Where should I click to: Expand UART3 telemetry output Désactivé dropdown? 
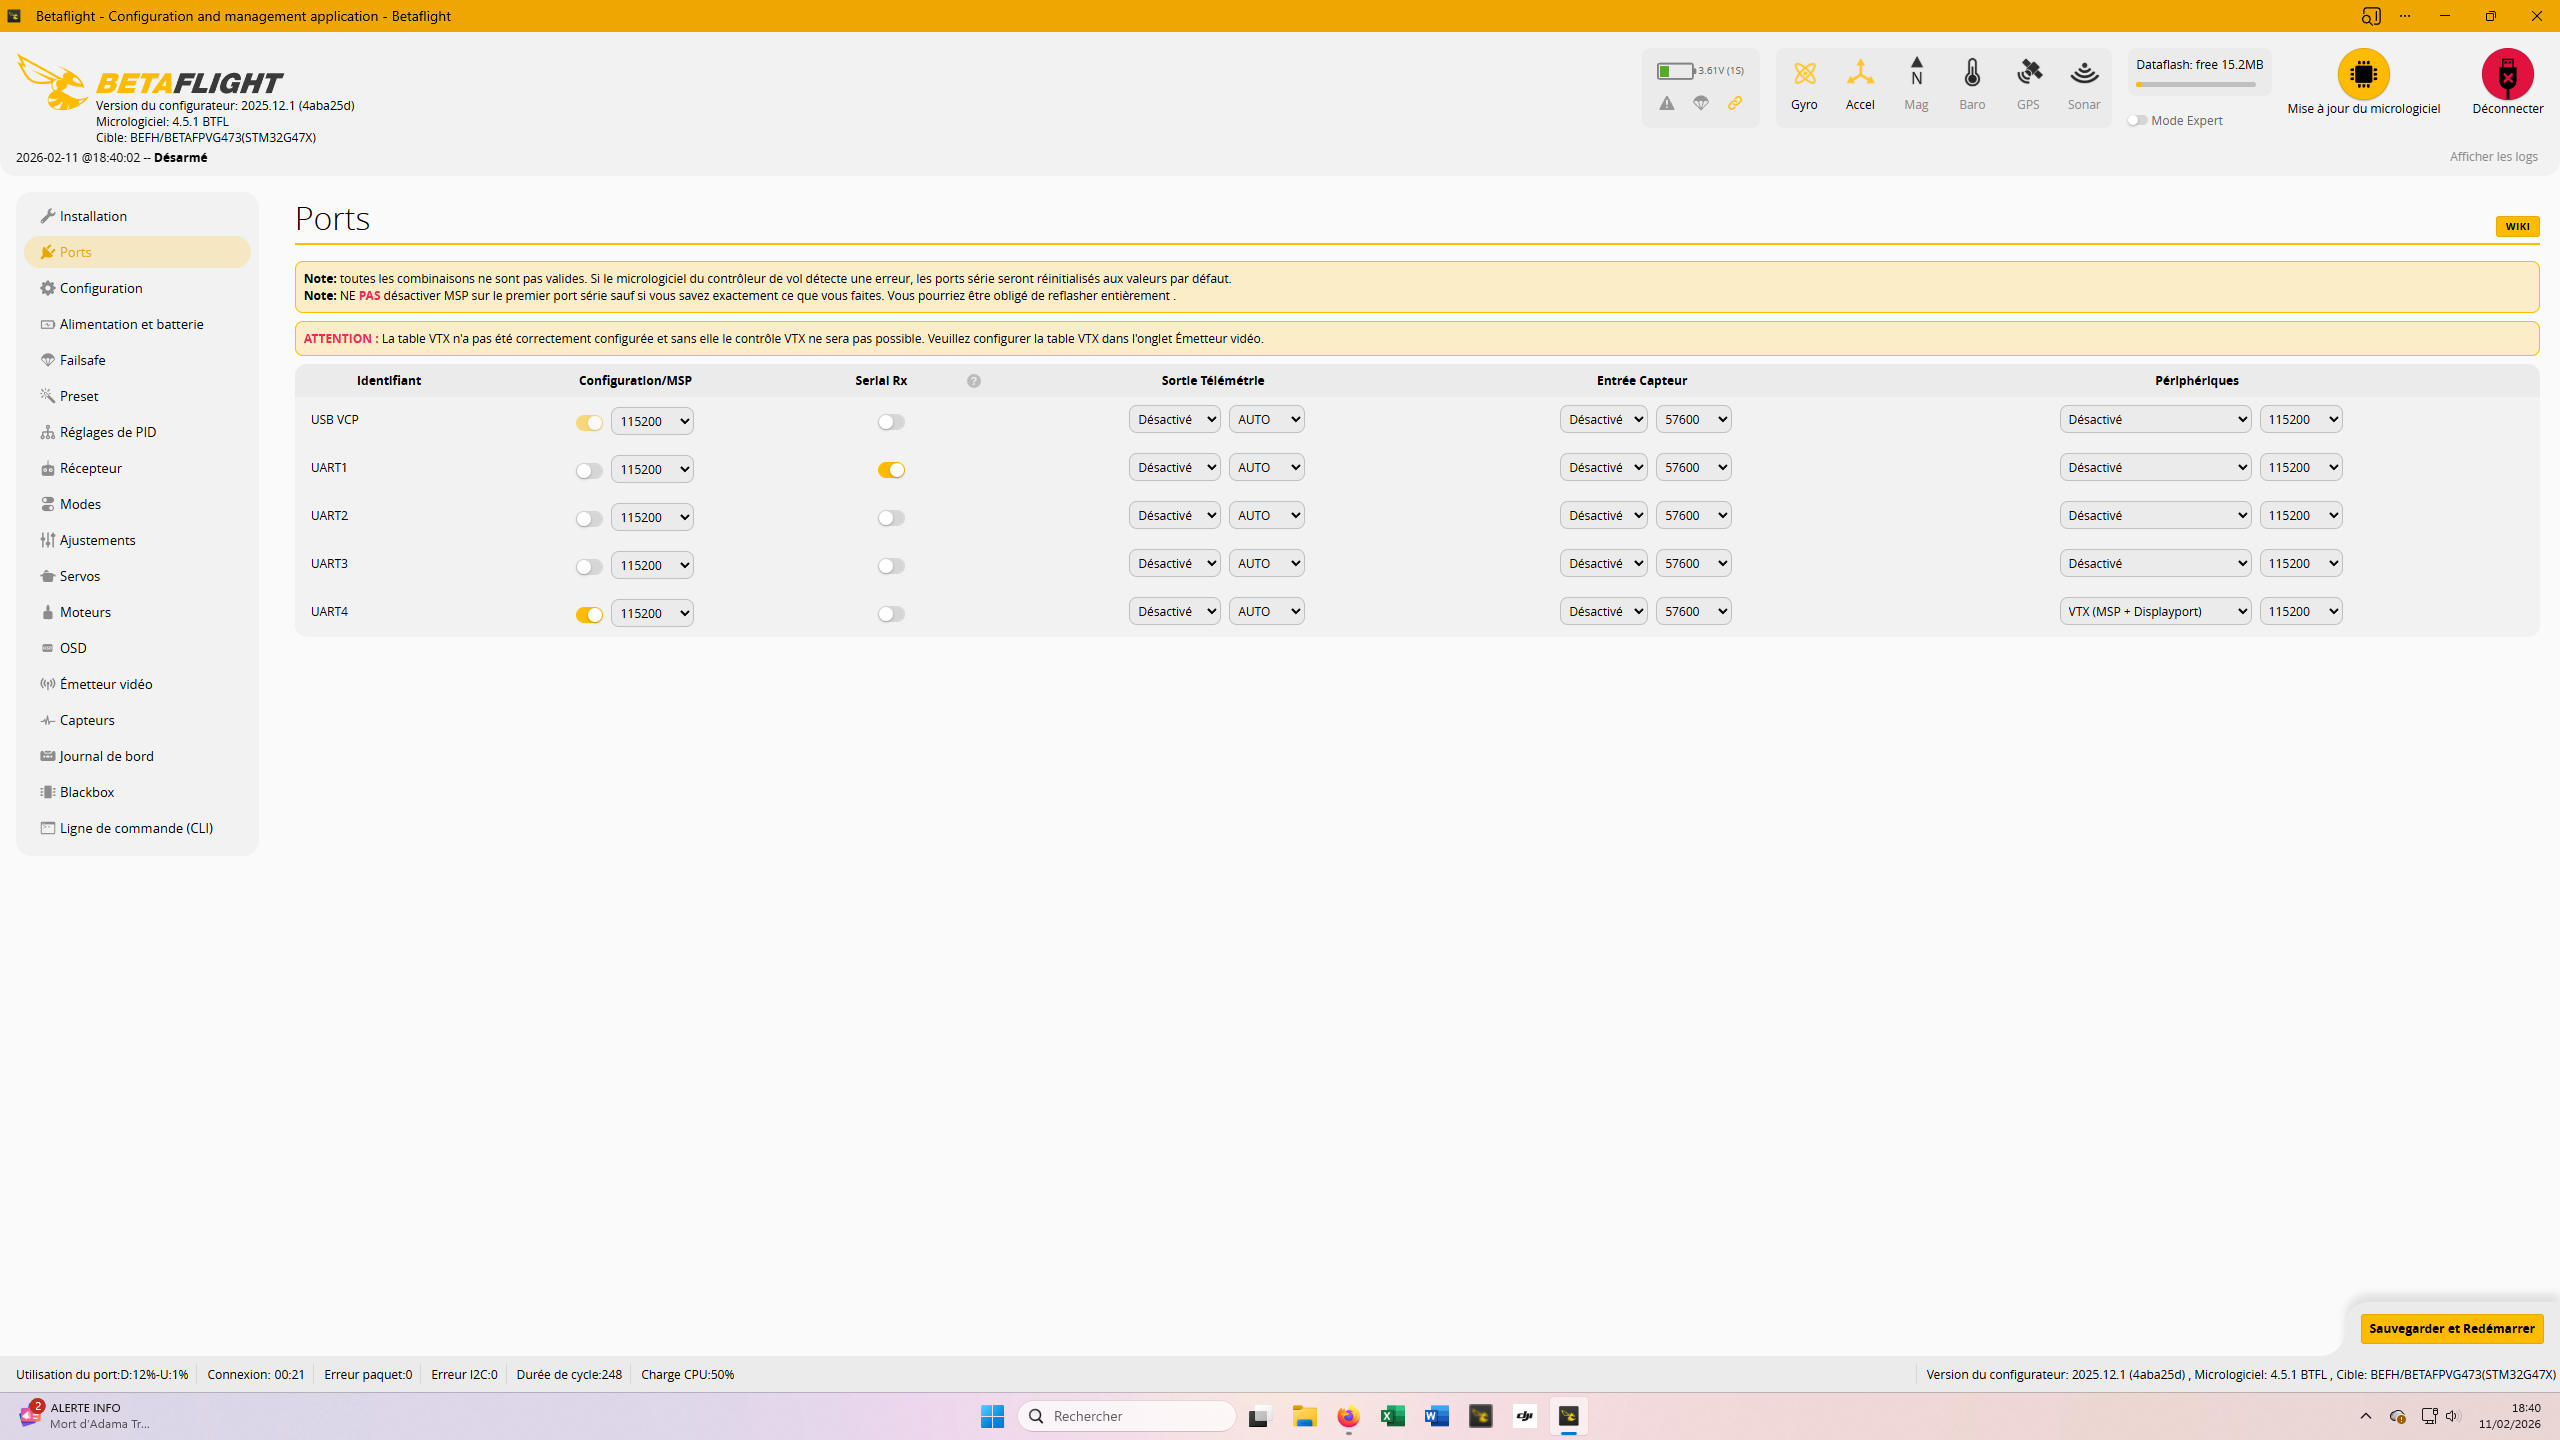tap(1174, 563)
